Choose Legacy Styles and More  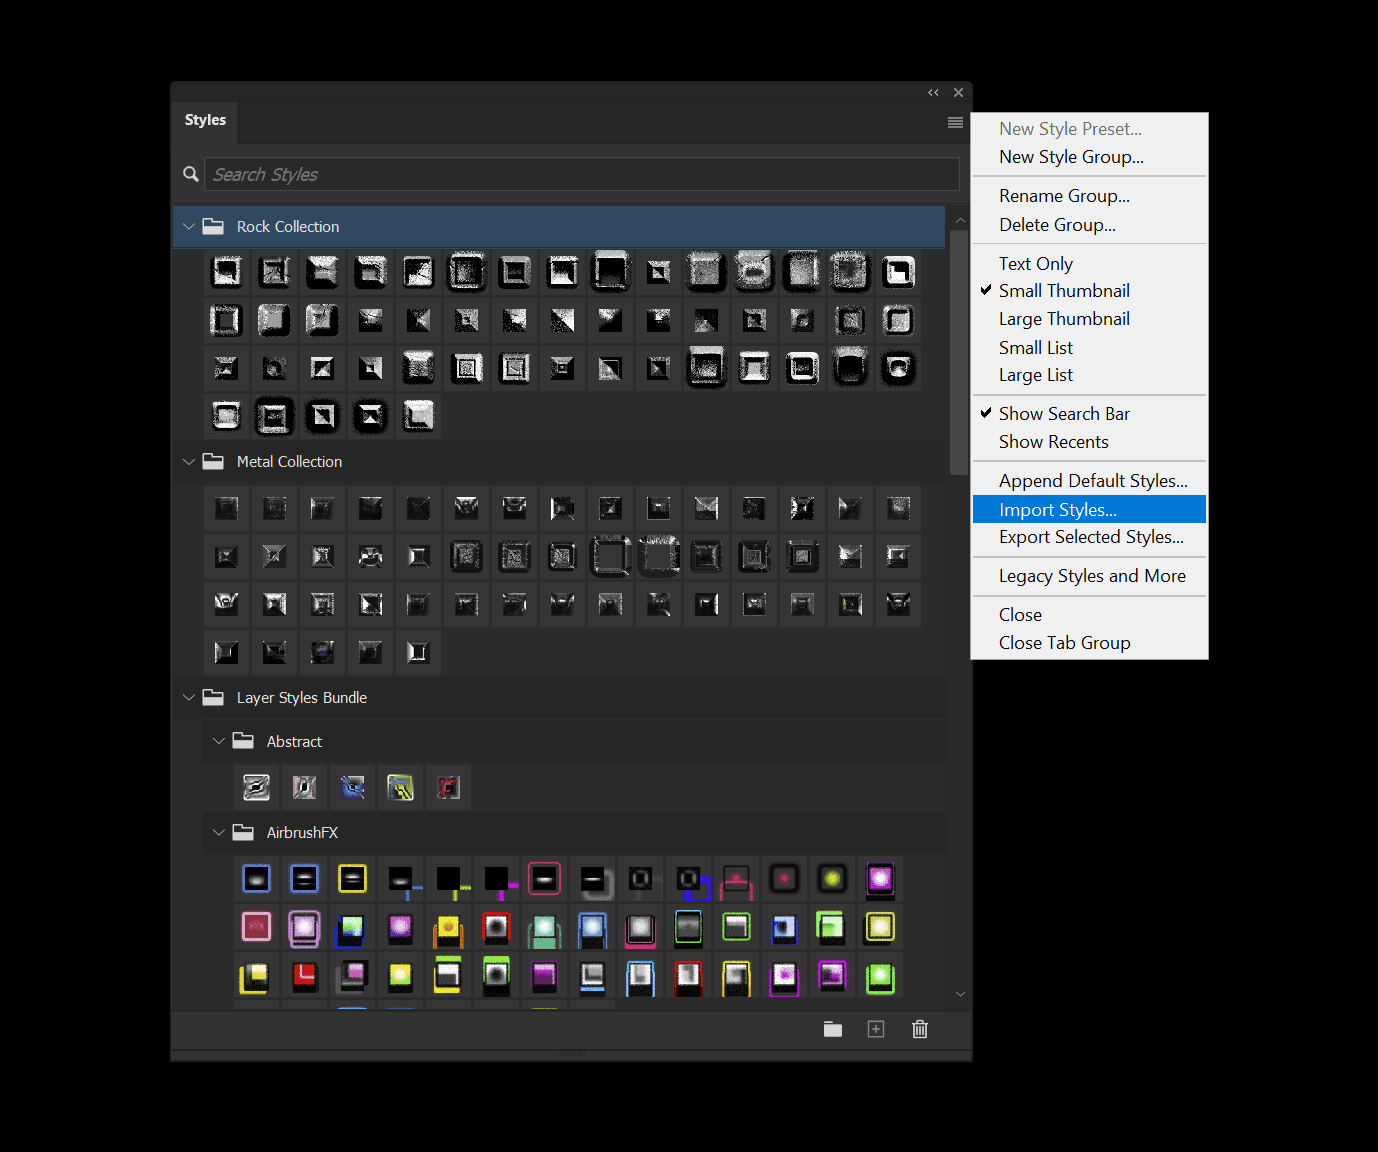pos(1090,576)
